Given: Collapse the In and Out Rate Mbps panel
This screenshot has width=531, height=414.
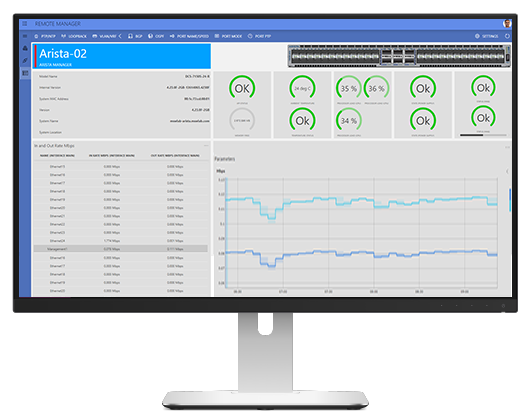Looking at the screenshot, I should pos(206,146).
